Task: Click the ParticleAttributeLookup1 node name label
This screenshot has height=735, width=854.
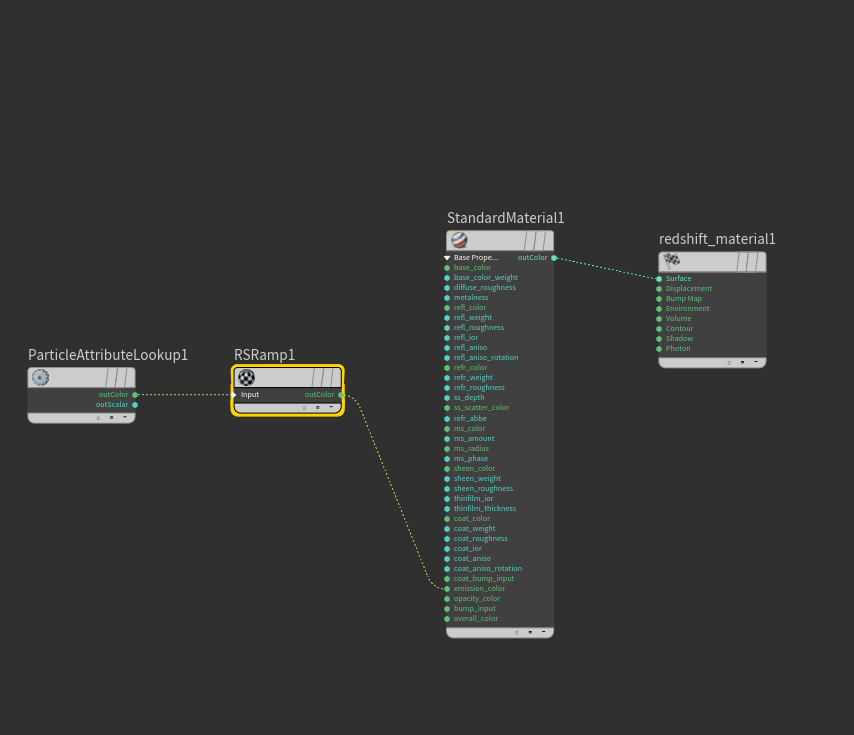Action: tap(108, 355)
